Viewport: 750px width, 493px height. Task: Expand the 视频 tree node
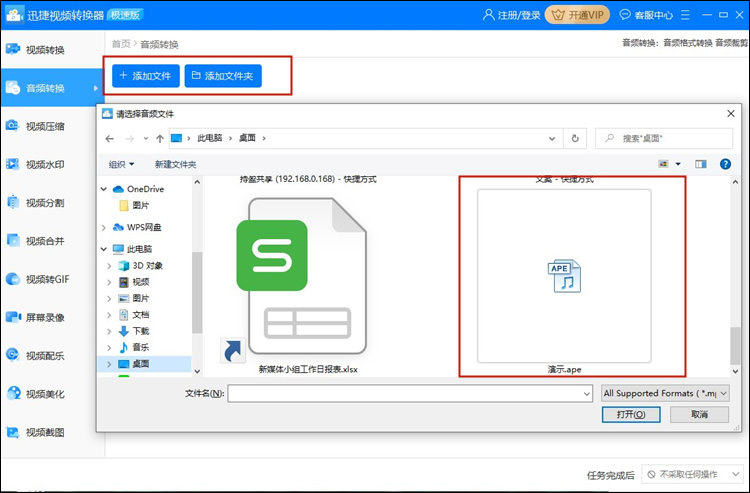(x=110, y=282)
